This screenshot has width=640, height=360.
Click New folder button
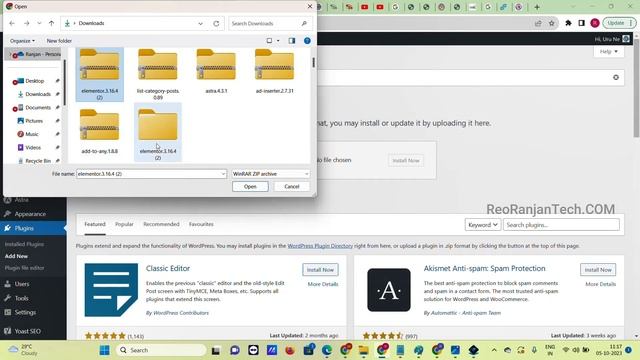pos(59,41)
